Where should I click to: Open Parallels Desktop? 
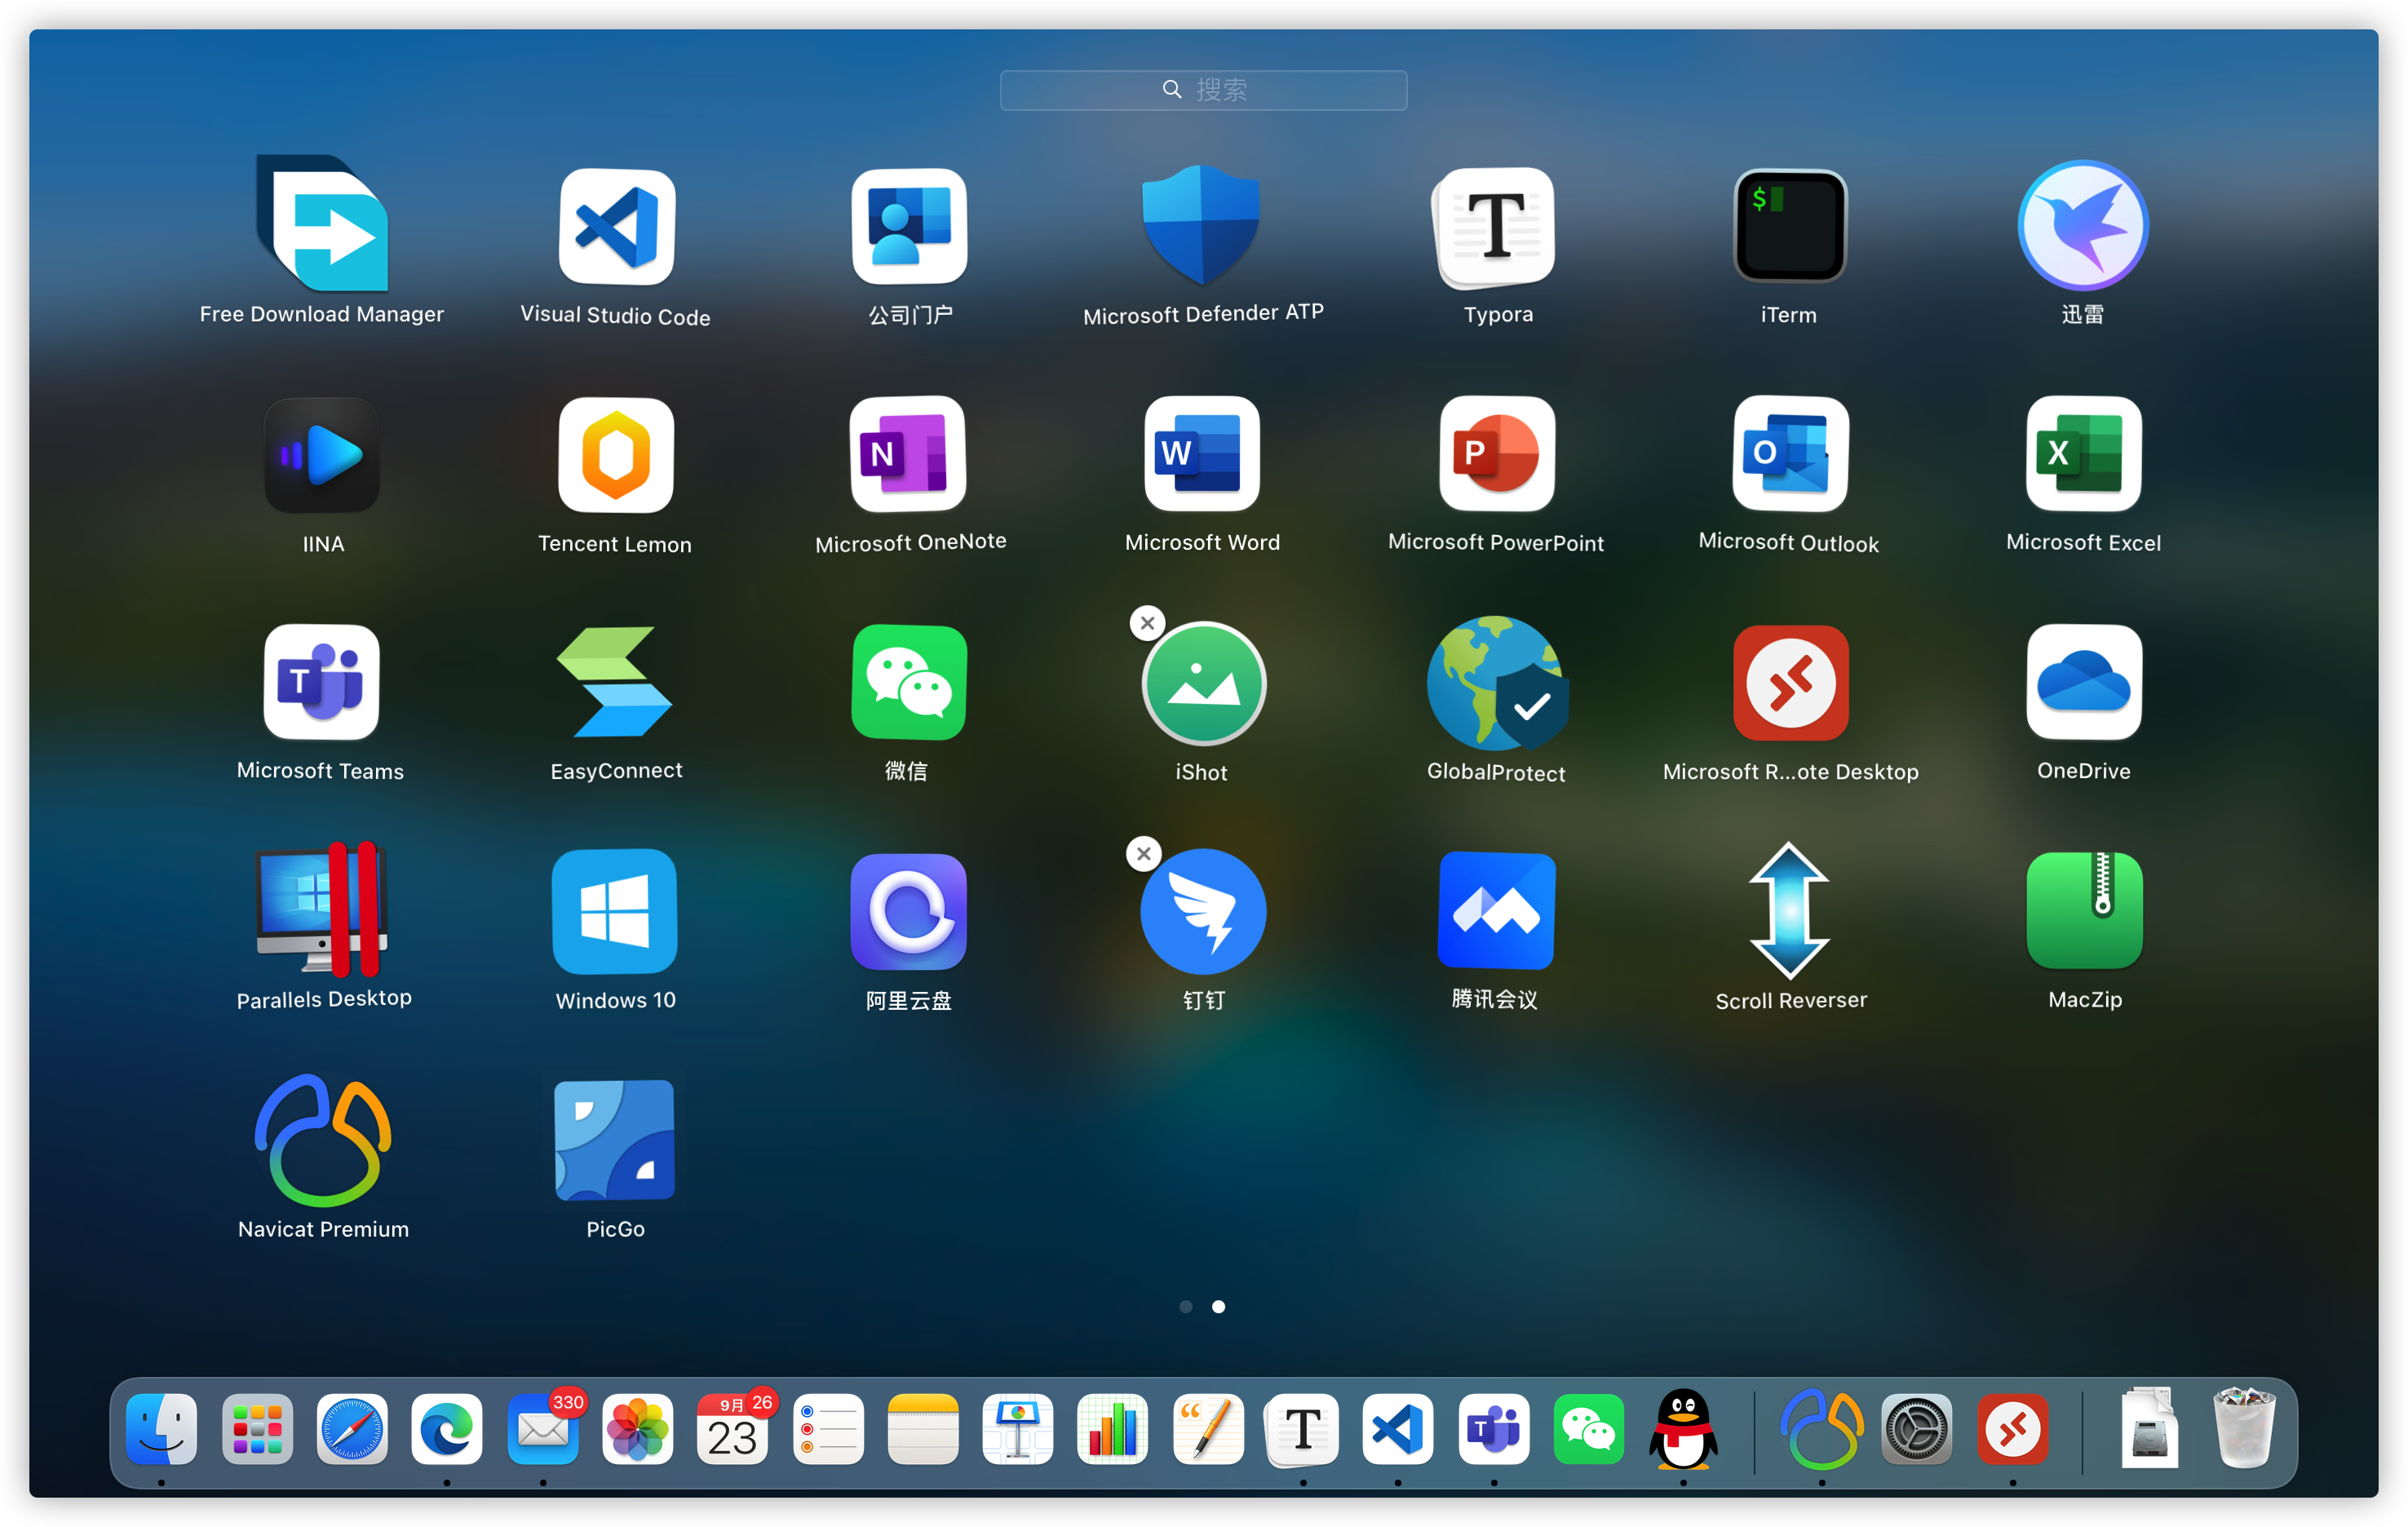tap(322, 909)
